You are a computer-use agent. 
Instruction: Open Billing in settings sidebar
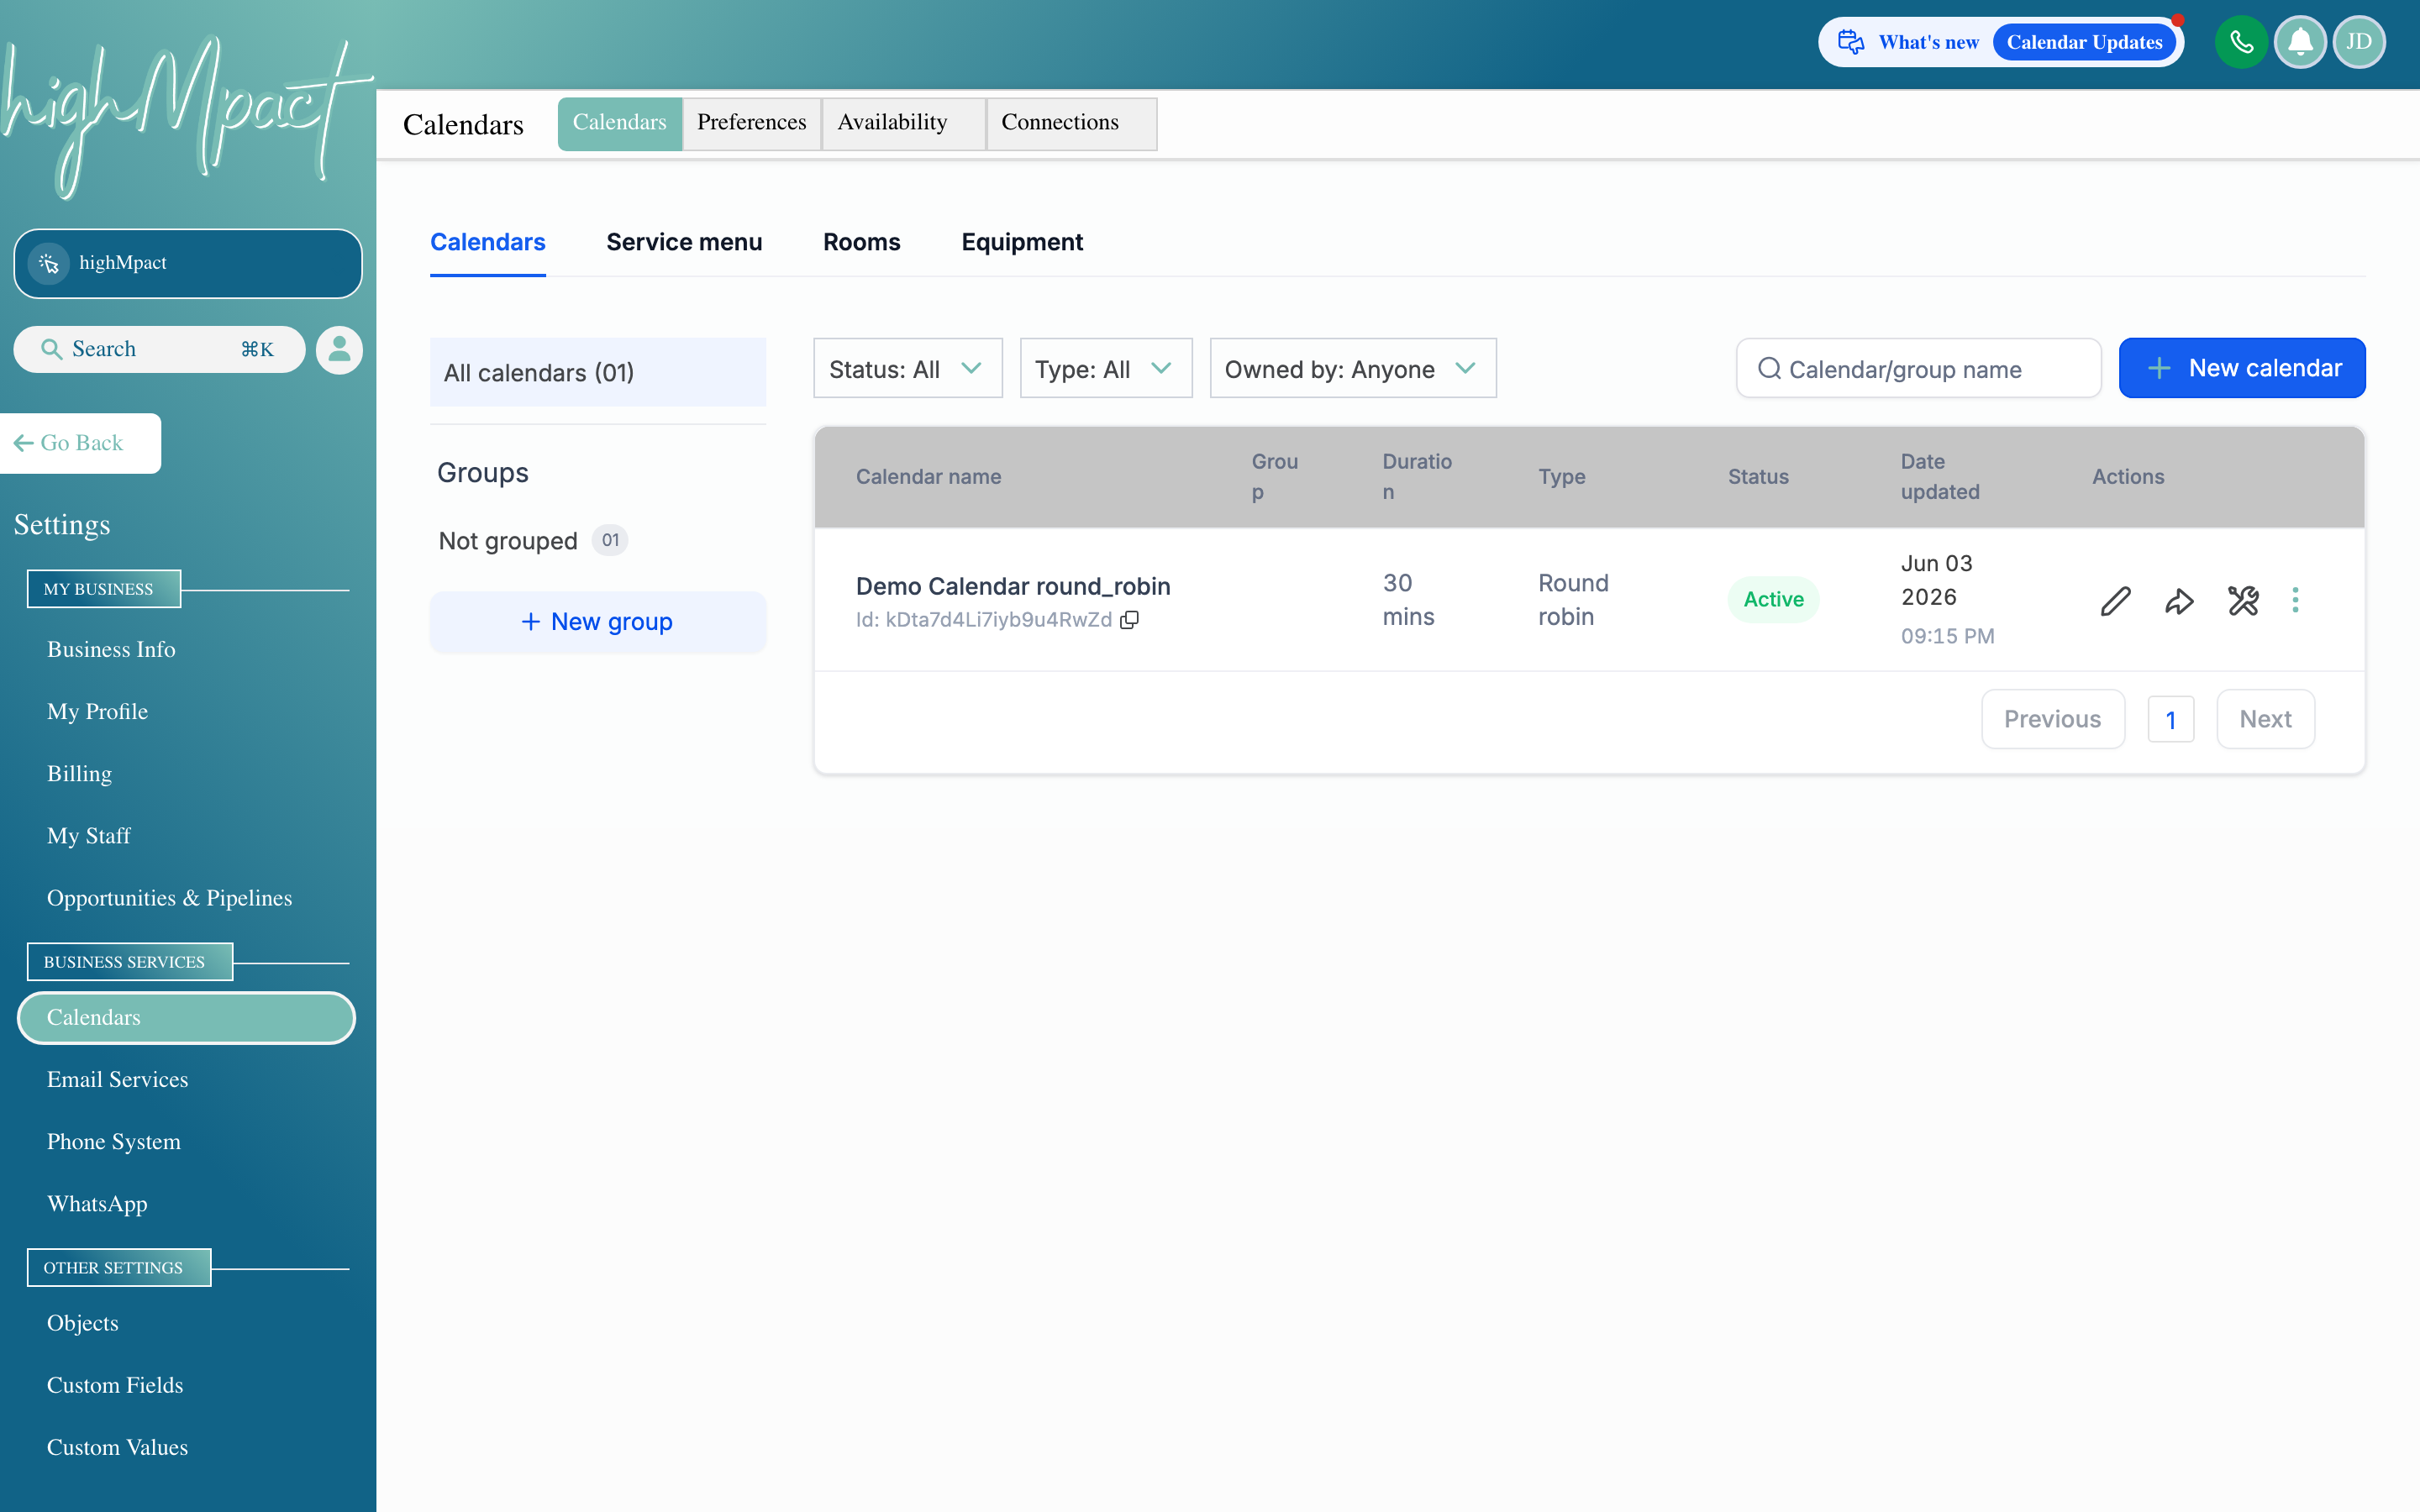[x=79, y=773]
